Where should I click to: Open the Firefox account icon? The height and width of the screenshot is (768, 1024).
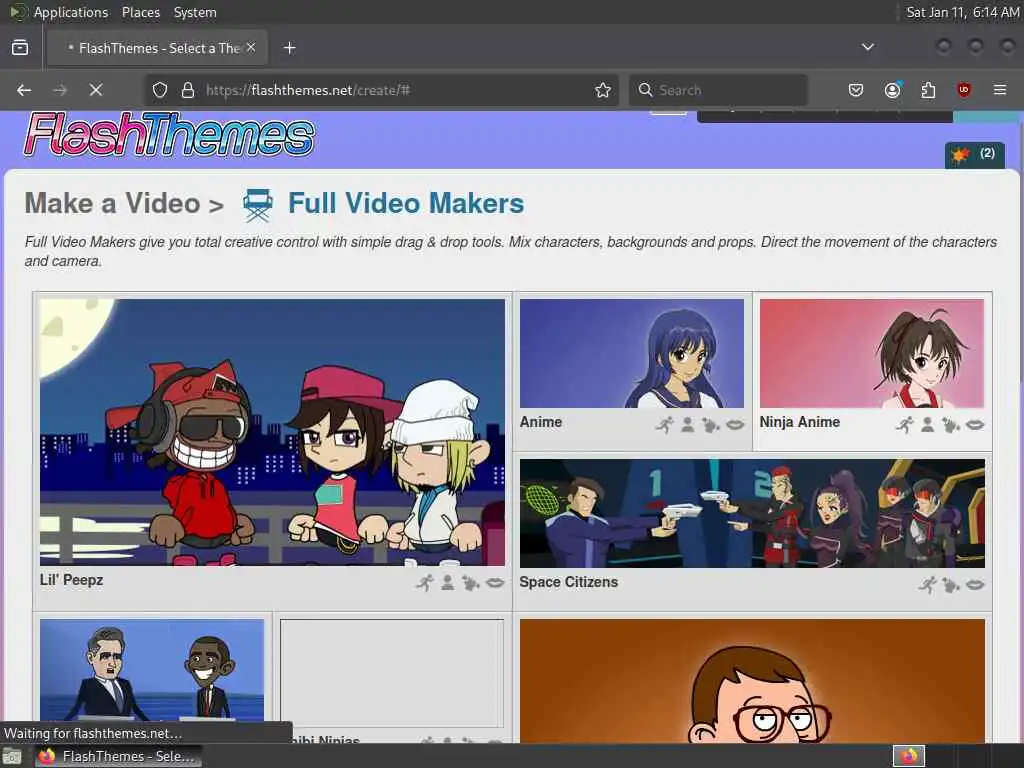[892, 90]
